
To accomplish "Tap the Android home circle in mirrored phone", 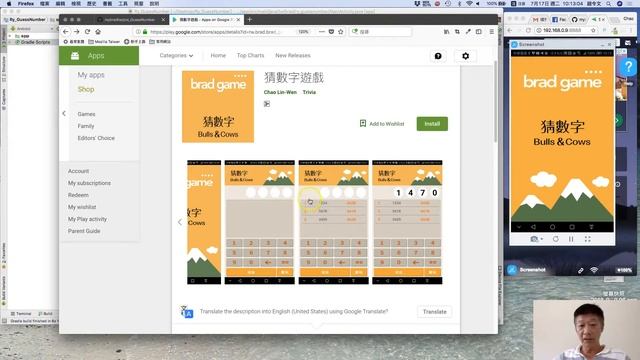I will tap(552, 227).
